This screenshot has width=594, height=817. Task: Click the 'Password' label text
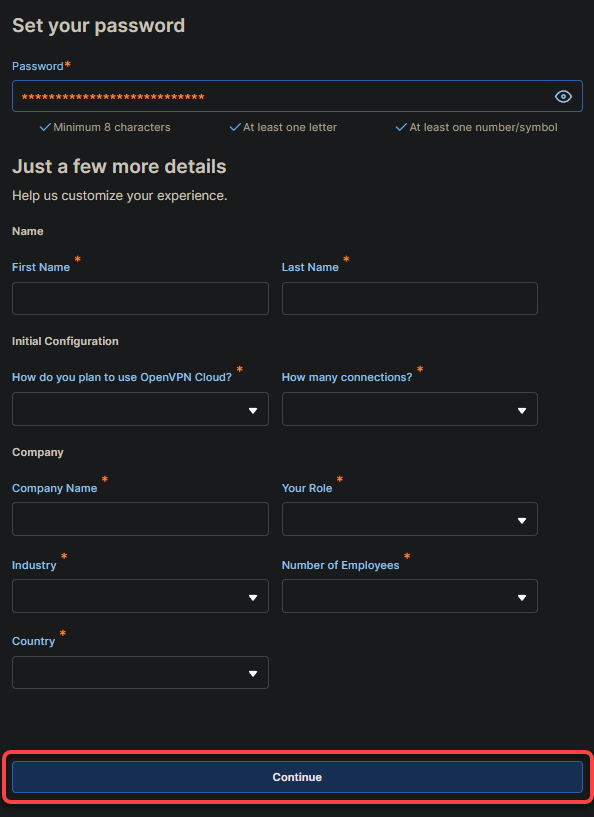point(38,66)
